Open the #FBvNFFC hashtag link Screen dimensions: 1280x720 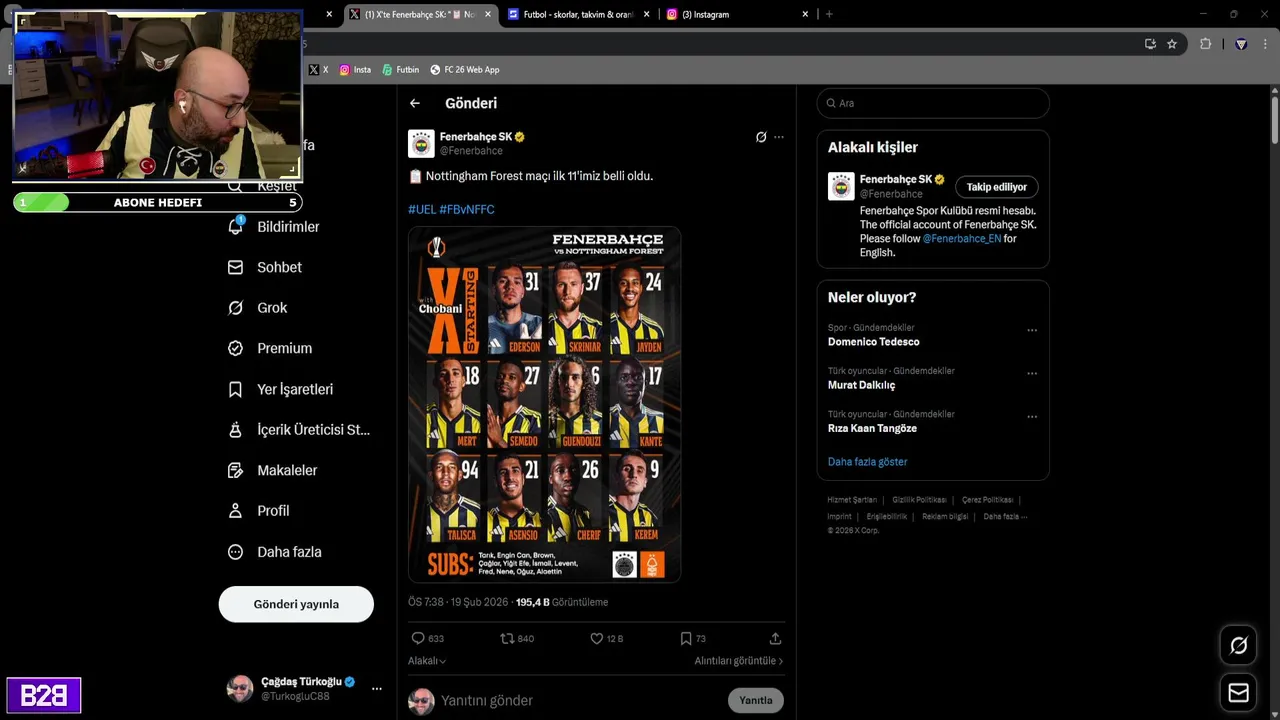(x=467, y=209)
